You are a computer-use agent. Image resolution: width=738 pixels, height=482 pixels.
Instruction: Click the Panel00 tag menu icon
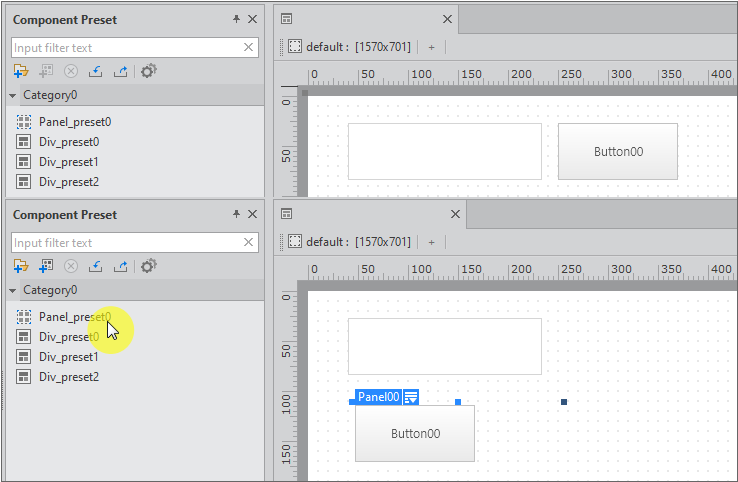tap(411, 397)
